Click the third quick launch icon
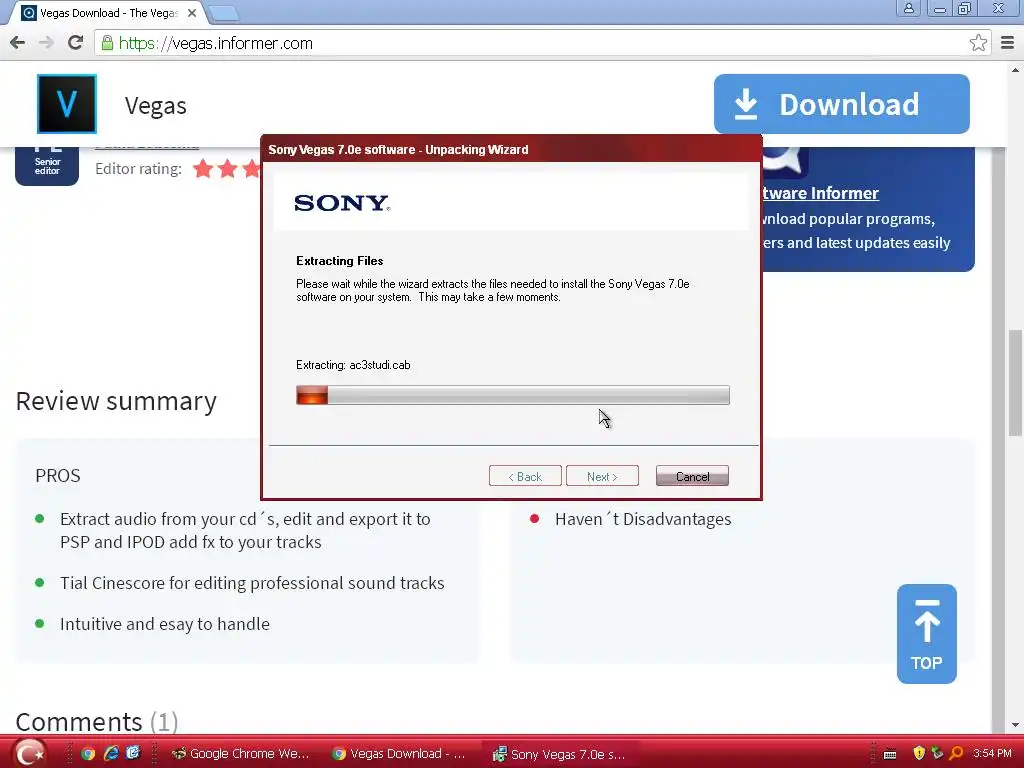Screen dimensions: 1024x768 (133, 753)
